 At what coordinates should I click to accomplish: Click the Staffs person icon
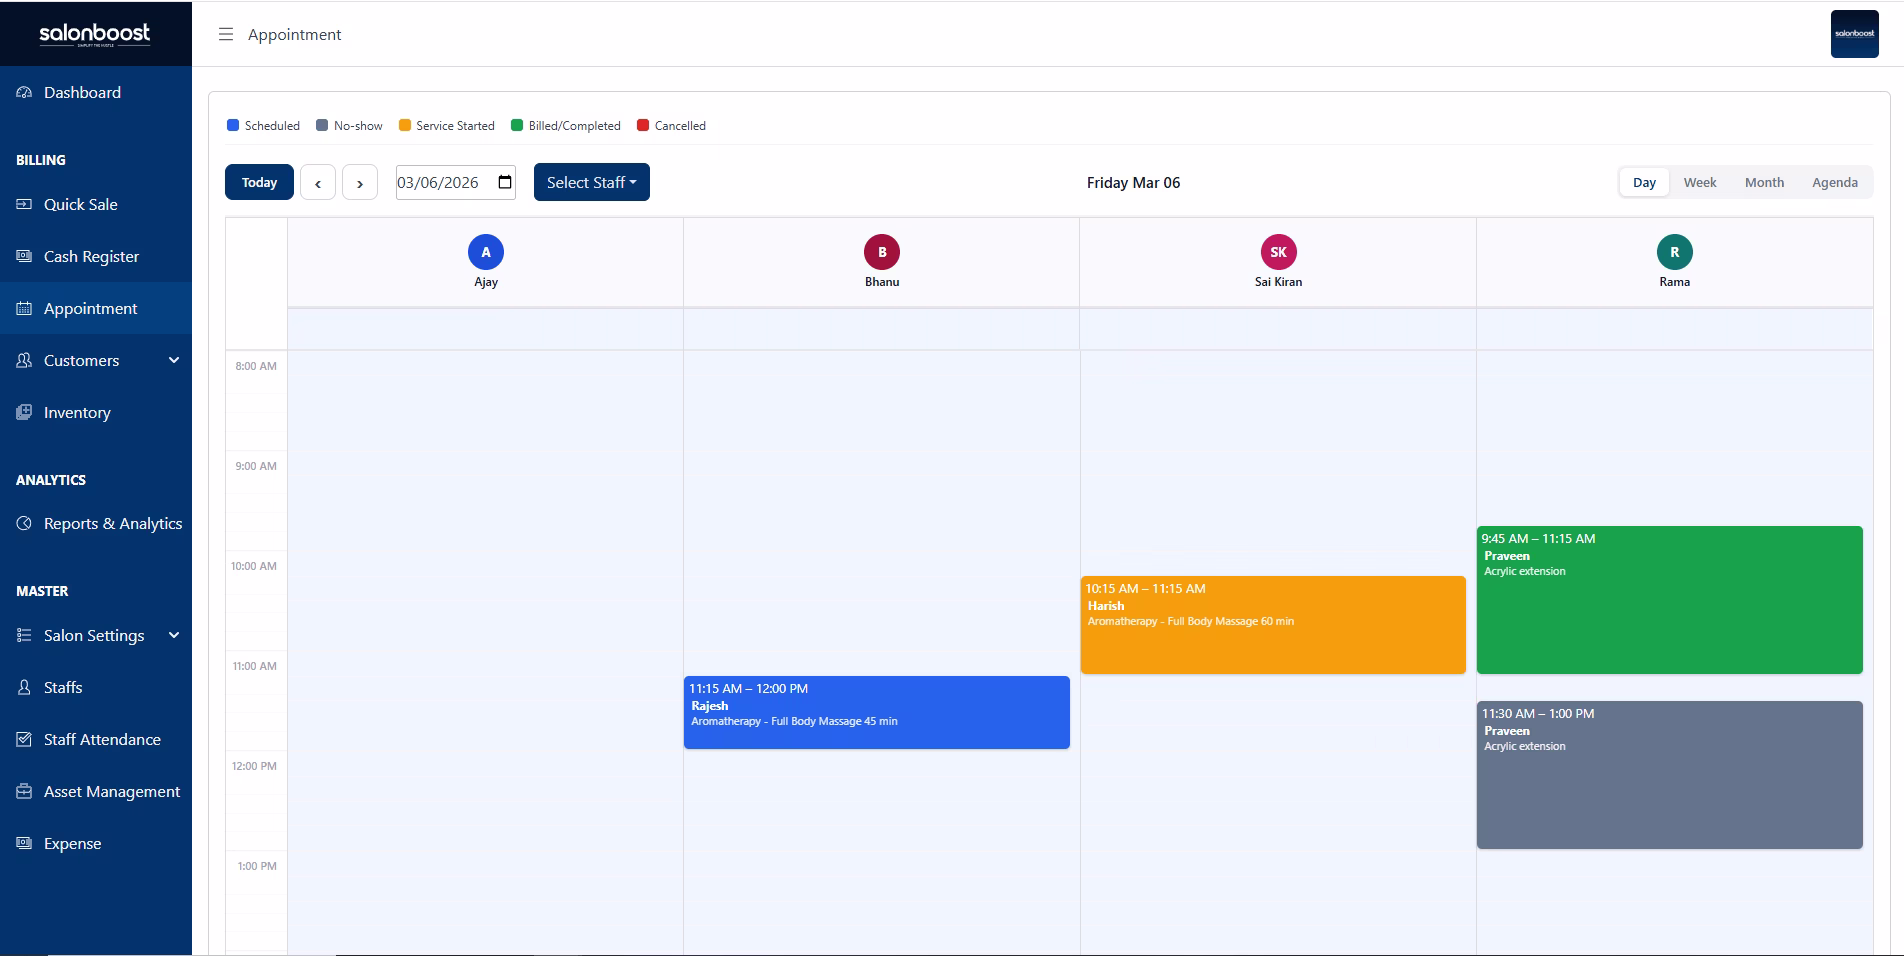click(24, 687)
